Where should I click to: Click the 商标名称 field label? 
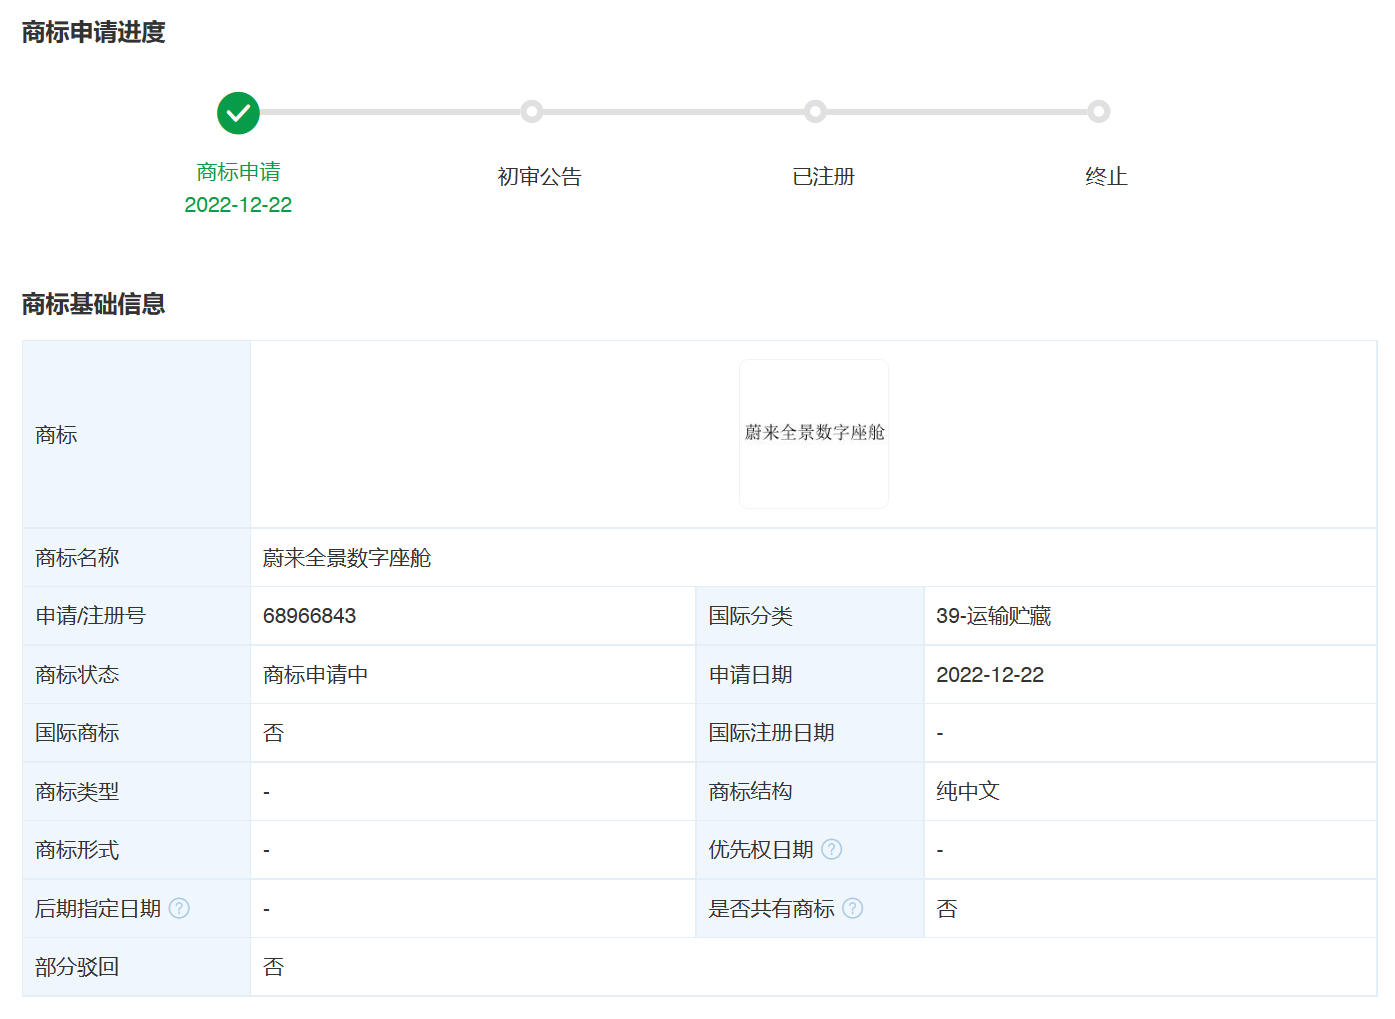coord(77,558)
